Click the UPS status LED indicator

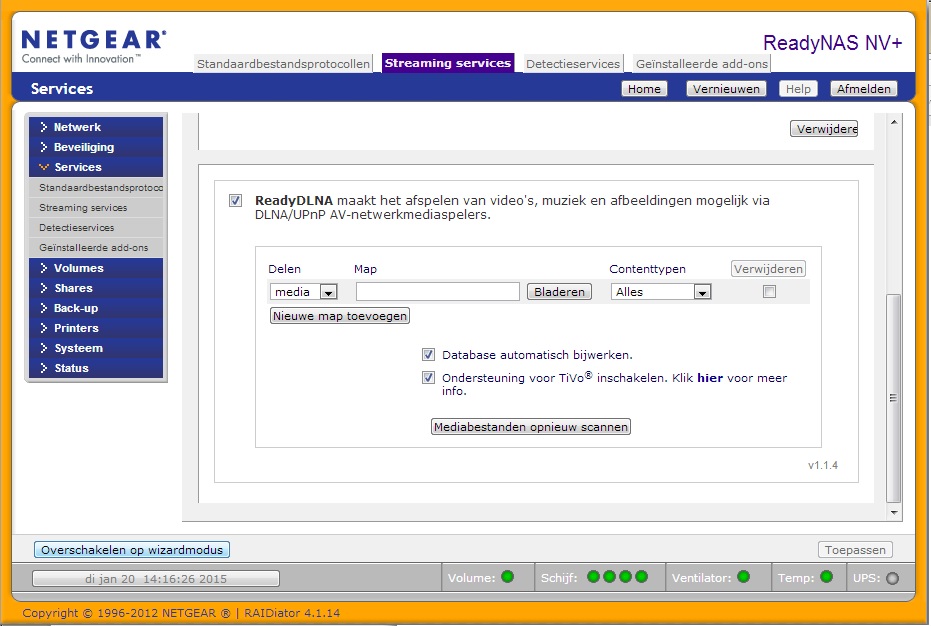click(892, 578)
